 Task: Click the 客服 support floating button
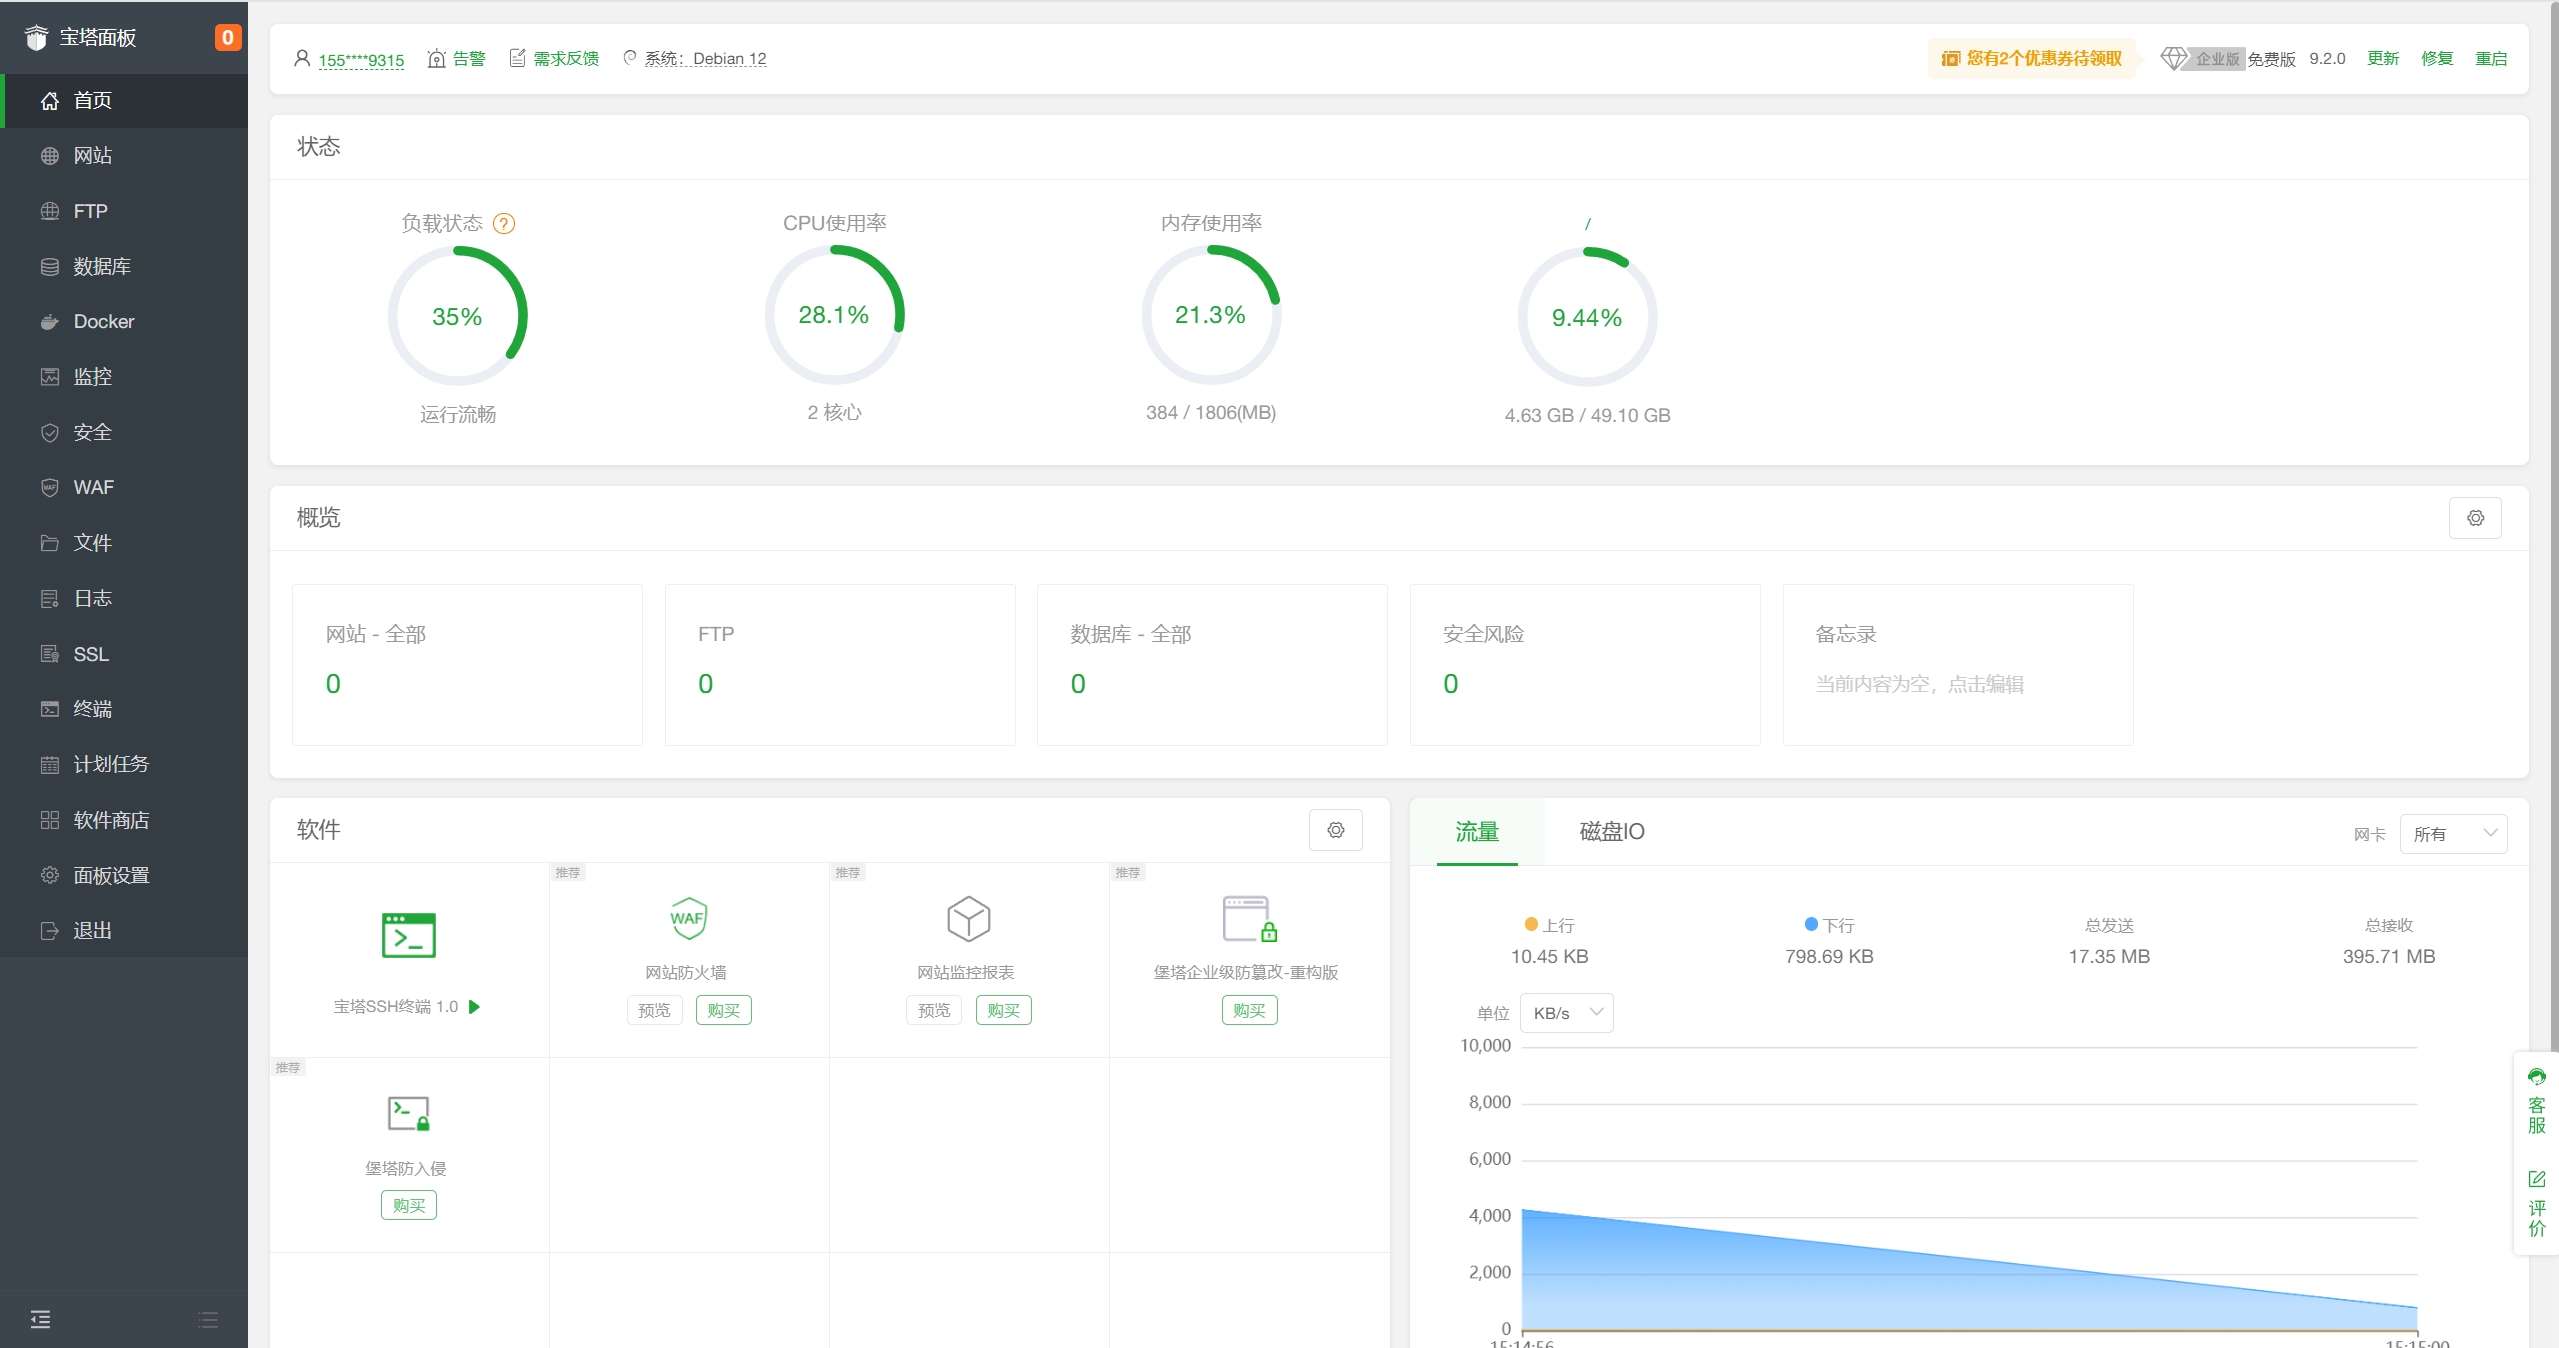click(x=2537, y=1101)
